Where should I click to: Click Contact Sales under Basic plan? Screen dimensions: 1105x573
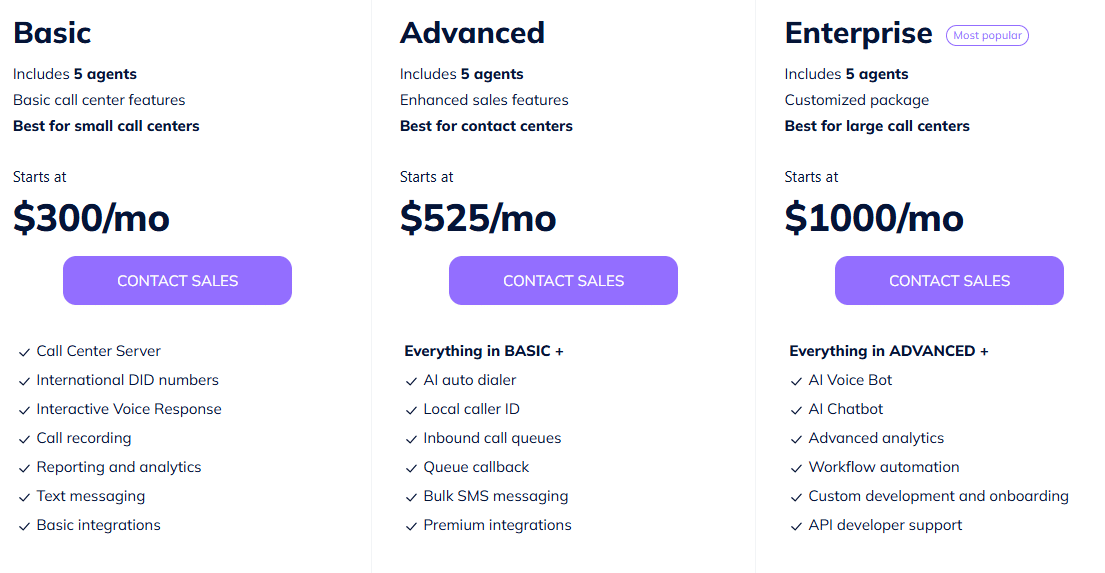tap(177, 281)
